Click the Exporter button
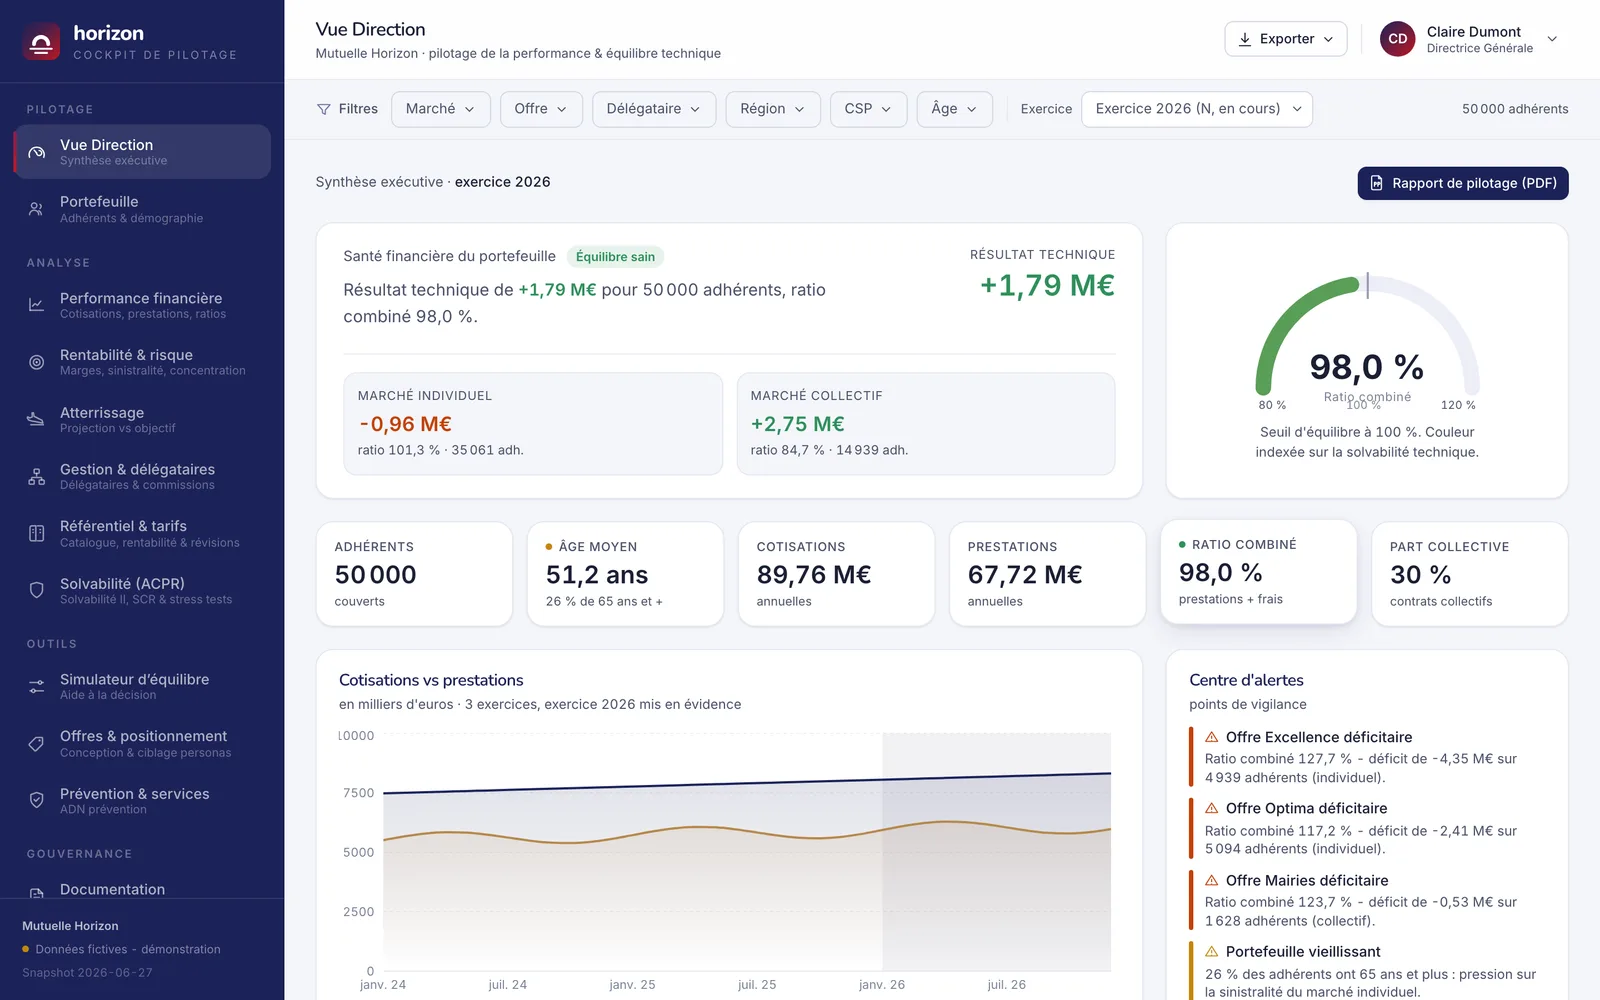The image size is (1600, 1000). tap(1285, 39)
